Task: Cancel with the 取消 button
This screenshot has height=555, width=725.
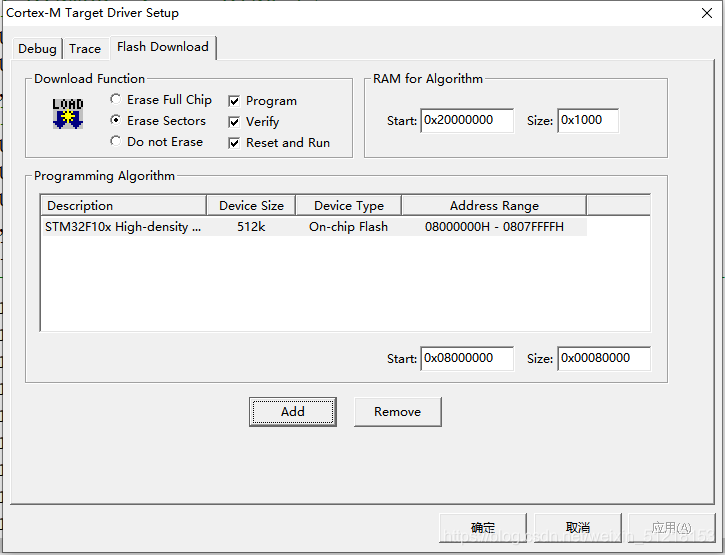Action: (578, 527)
